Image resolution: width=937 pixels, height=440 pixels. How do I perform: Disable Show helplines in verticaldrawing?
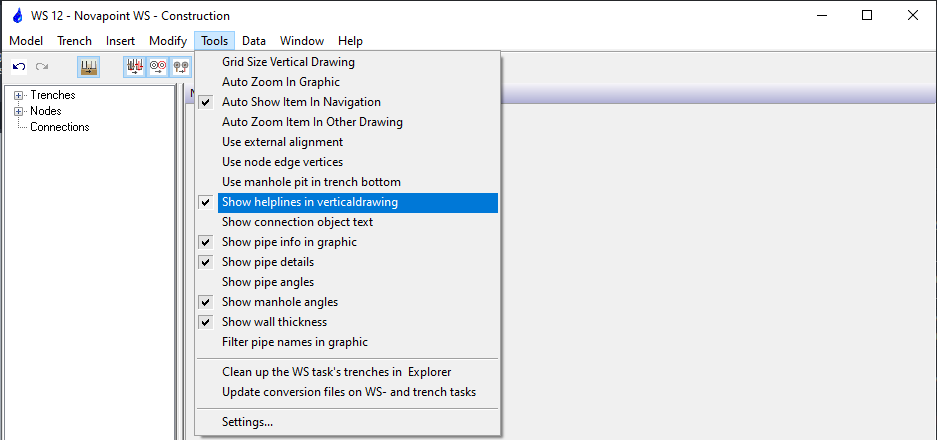[310, 202]
